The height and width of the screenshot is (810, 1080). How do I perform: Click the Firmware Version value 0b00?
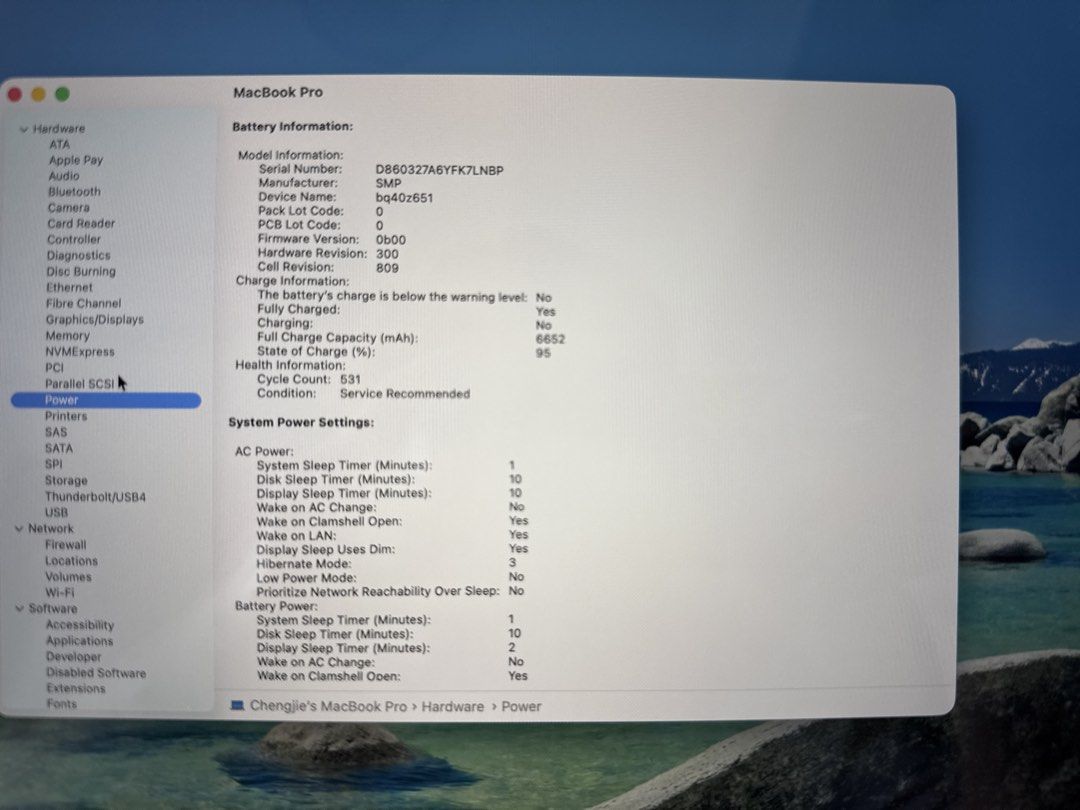click(x=391, y=240)
